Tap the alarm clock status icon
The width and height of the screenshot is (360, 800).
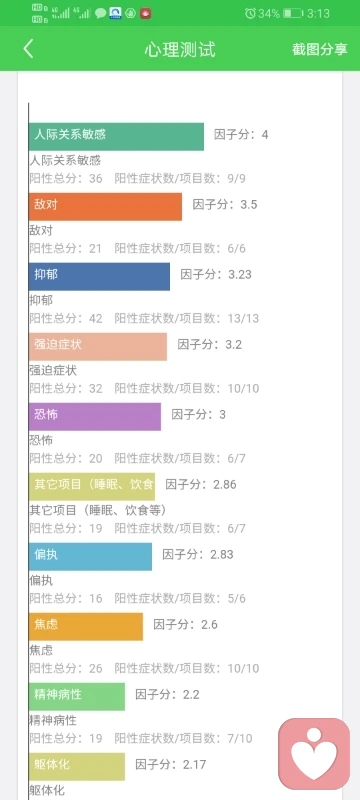point(250,13)
